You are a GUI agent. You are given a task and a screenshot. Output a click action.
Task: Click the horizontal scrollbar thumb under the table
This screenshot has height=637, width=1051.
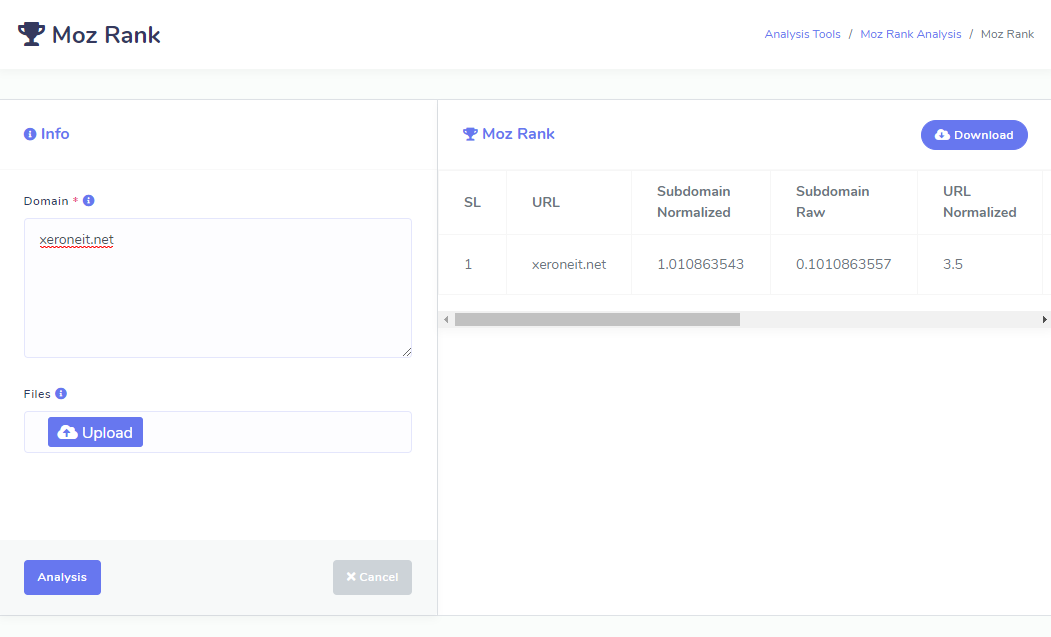(597, 319)
